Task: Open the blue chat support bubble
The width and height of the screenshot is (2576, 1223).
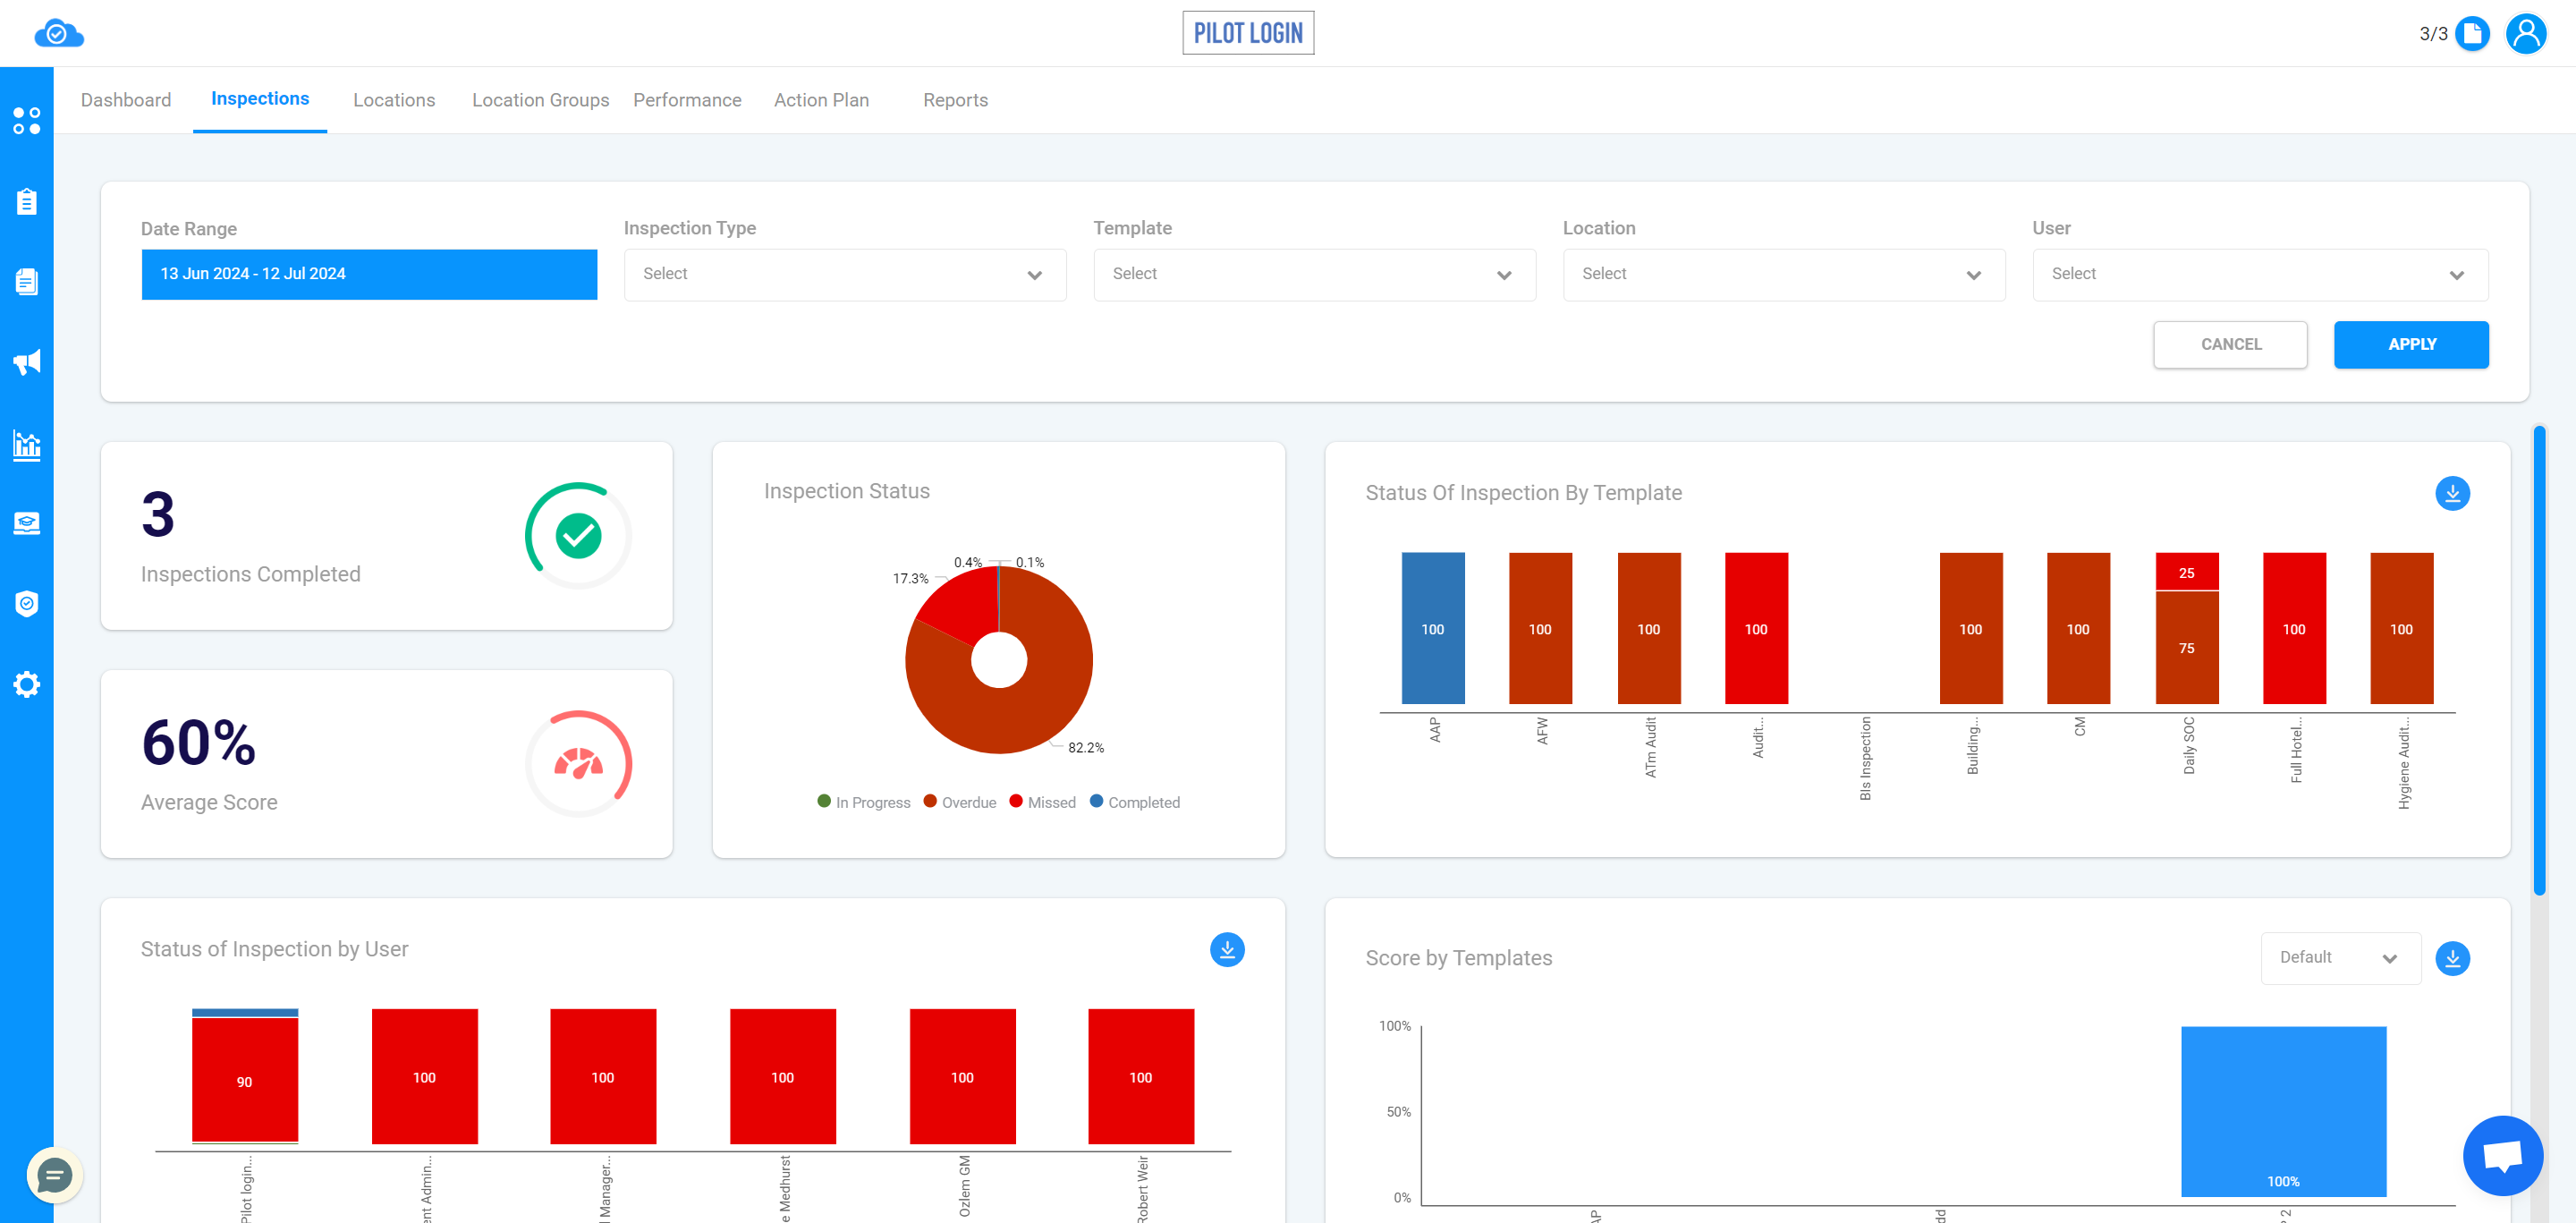Action: point(2502,1155)
